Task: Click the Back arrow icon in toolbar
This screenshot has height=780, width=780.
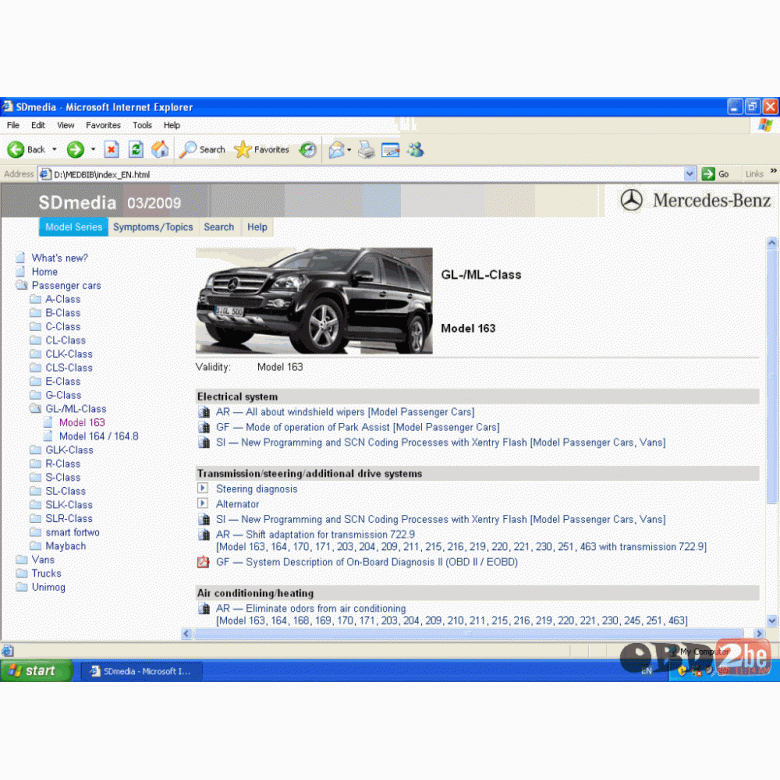Action: (x=16, y=149)
